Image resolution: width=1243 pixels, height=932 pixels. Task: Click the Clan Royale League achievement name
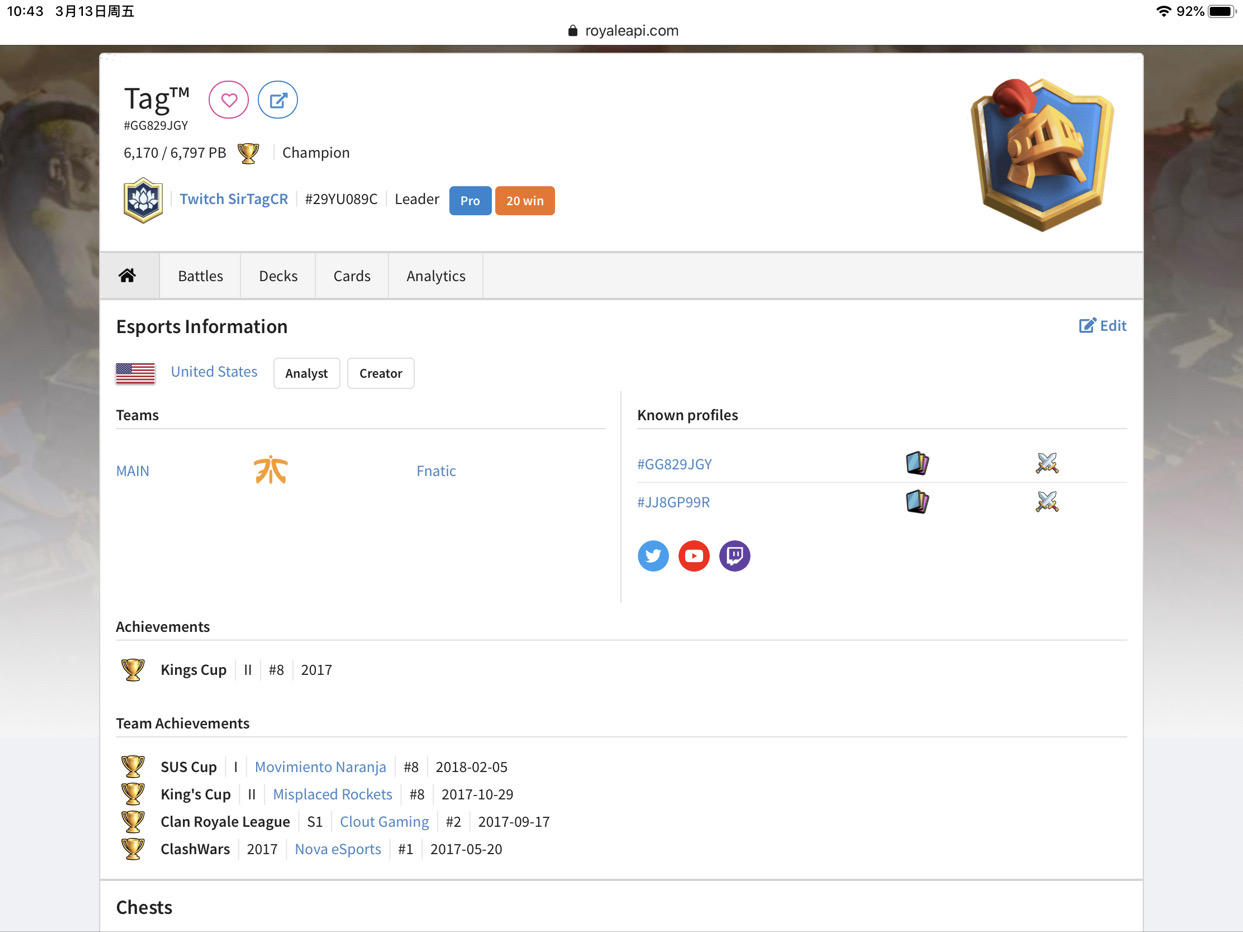(x=225, y=822)
